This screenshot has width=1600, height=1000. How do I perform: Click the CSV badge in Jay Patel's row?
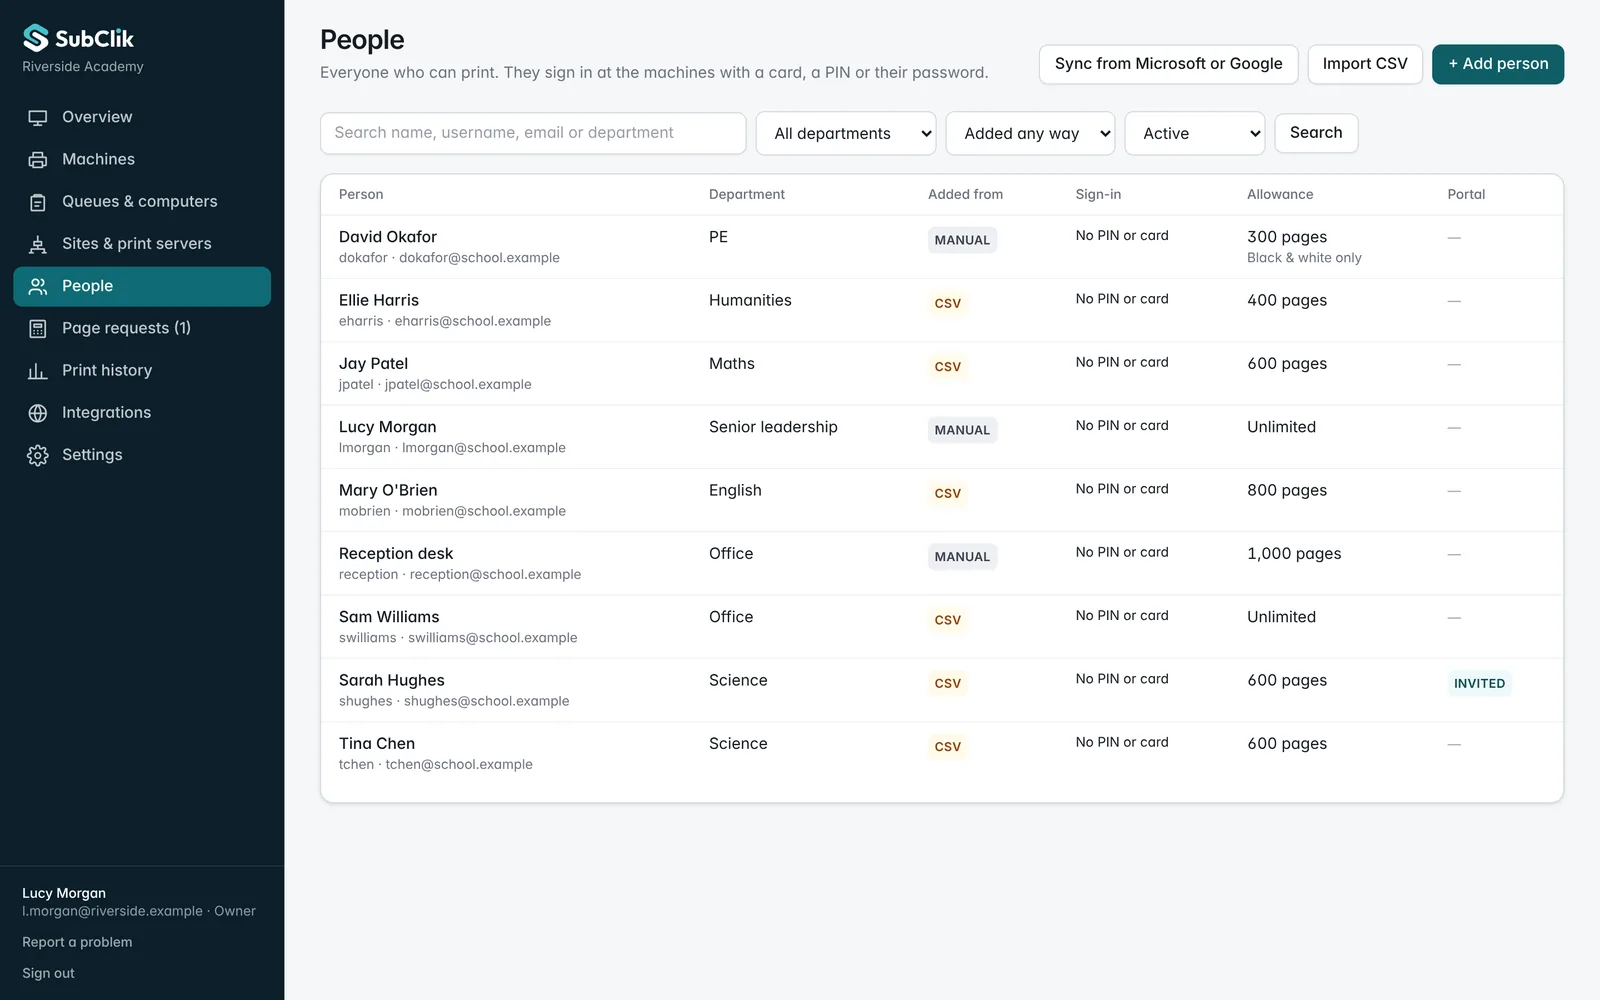point(947,367)
